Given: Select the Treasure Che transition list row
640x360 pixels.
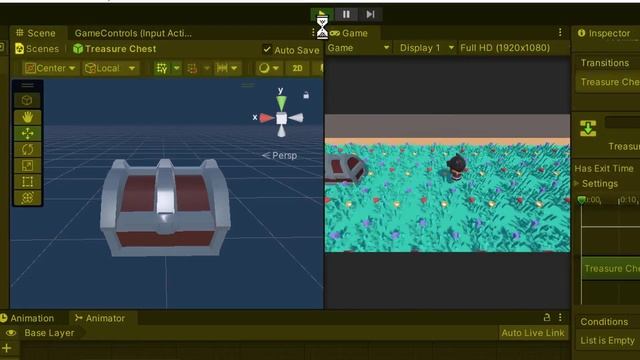Looking at the screenshot, I should pyautogui.click(x=607, y=82).
